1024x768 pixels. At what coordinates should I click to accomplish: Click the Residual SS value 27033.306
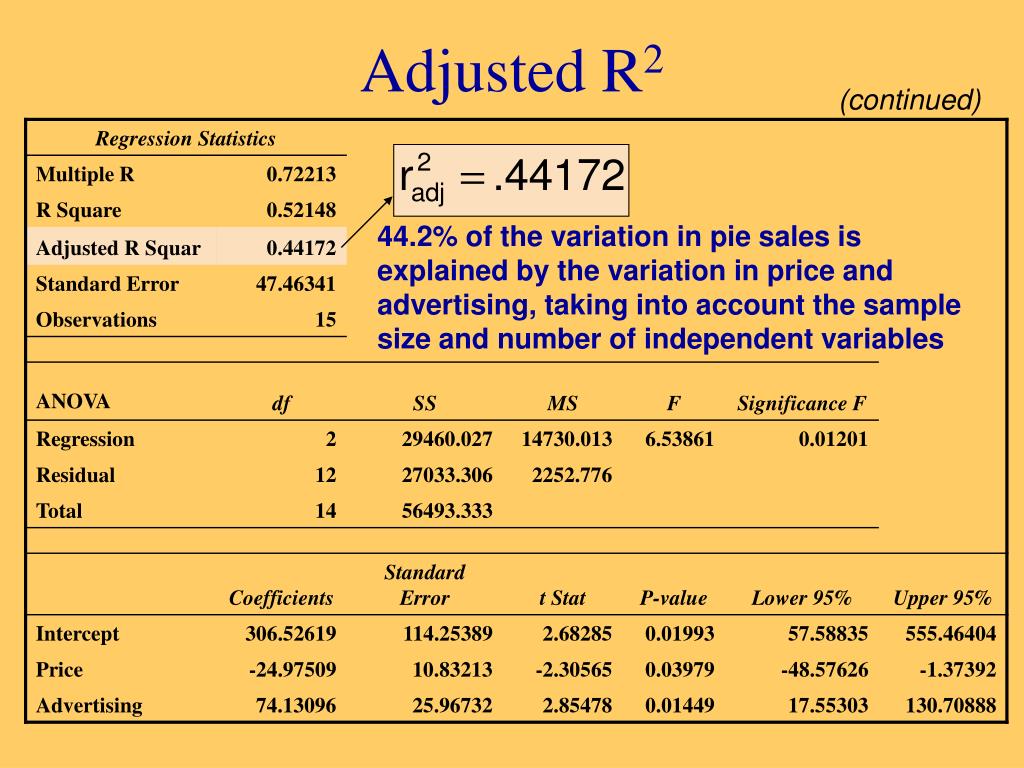pyautogui.click(x=447, y=475)
